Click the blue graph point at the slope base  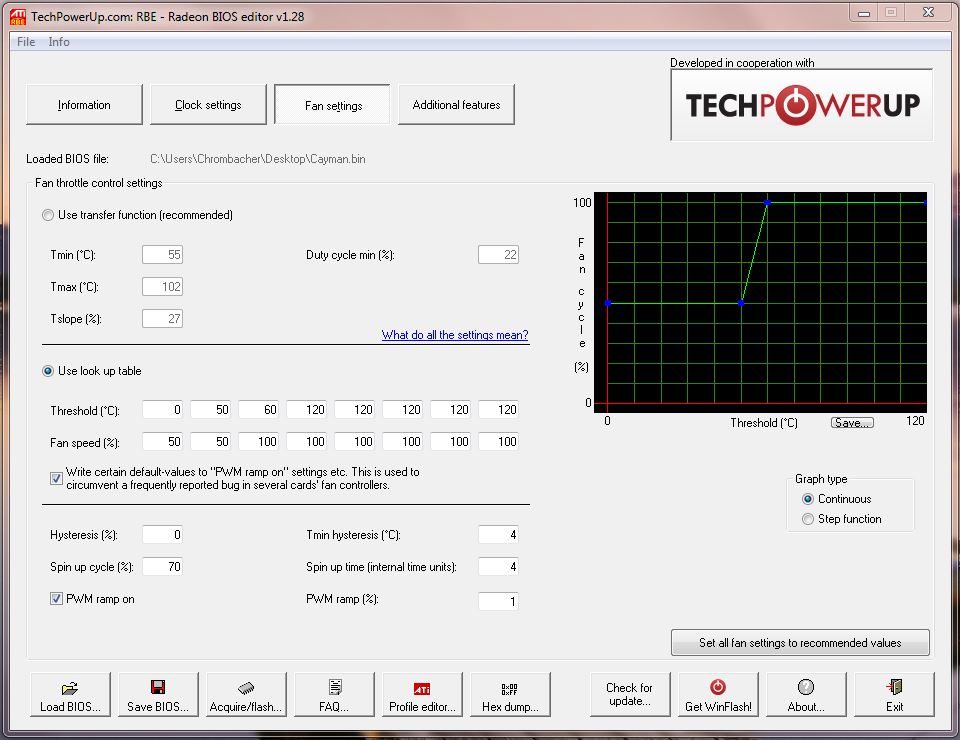pos(741,303)
